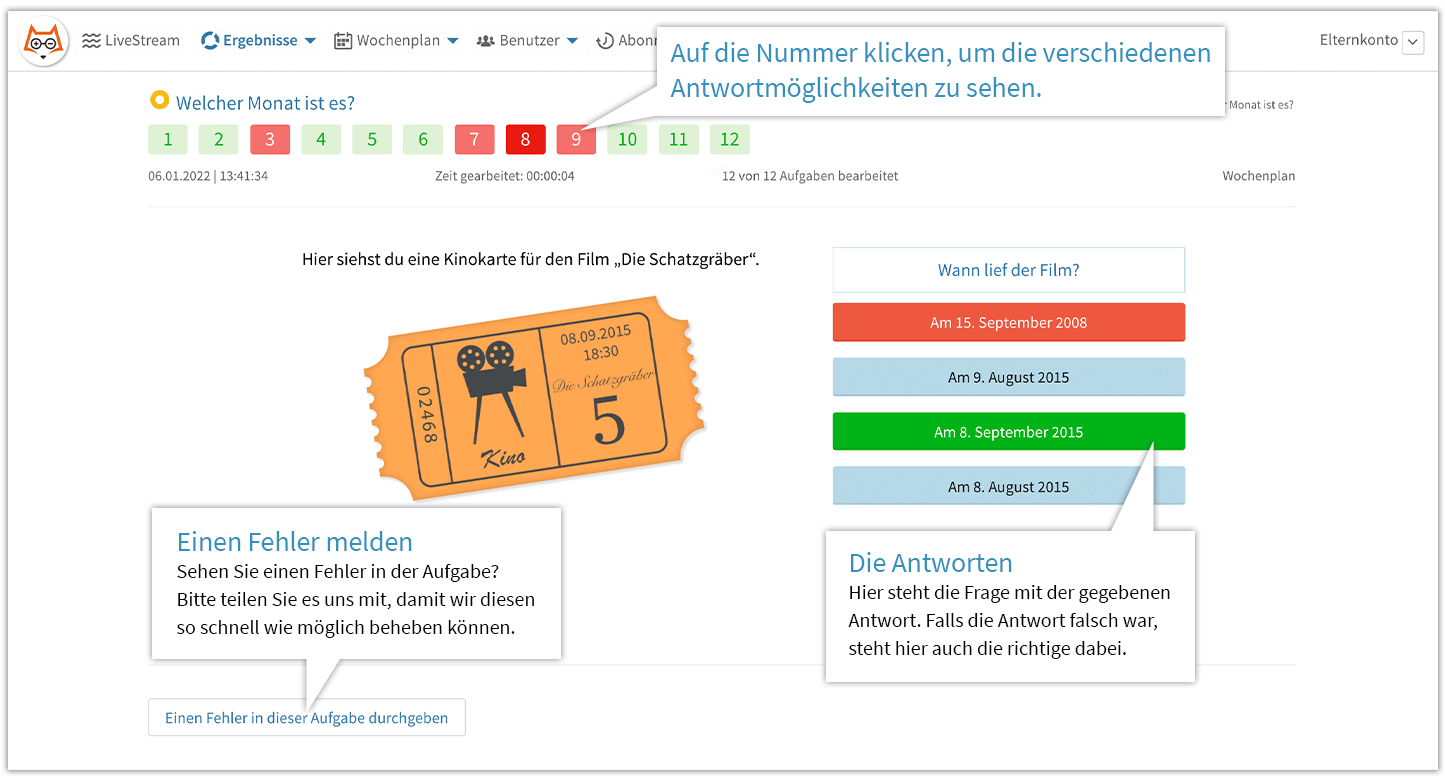Click the fox logo icon
The width and height of the screenshot is (1445, 782).
44,41
